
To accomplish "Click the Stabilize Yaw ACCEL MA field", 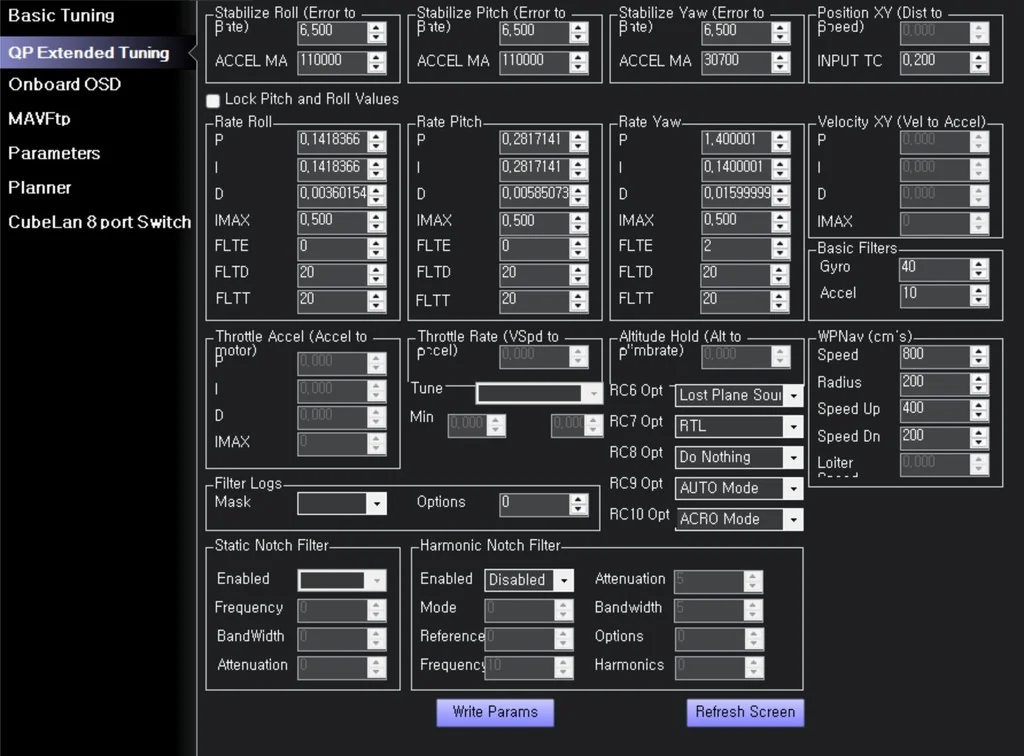I will pyautogui.click(x=735, y=61).
